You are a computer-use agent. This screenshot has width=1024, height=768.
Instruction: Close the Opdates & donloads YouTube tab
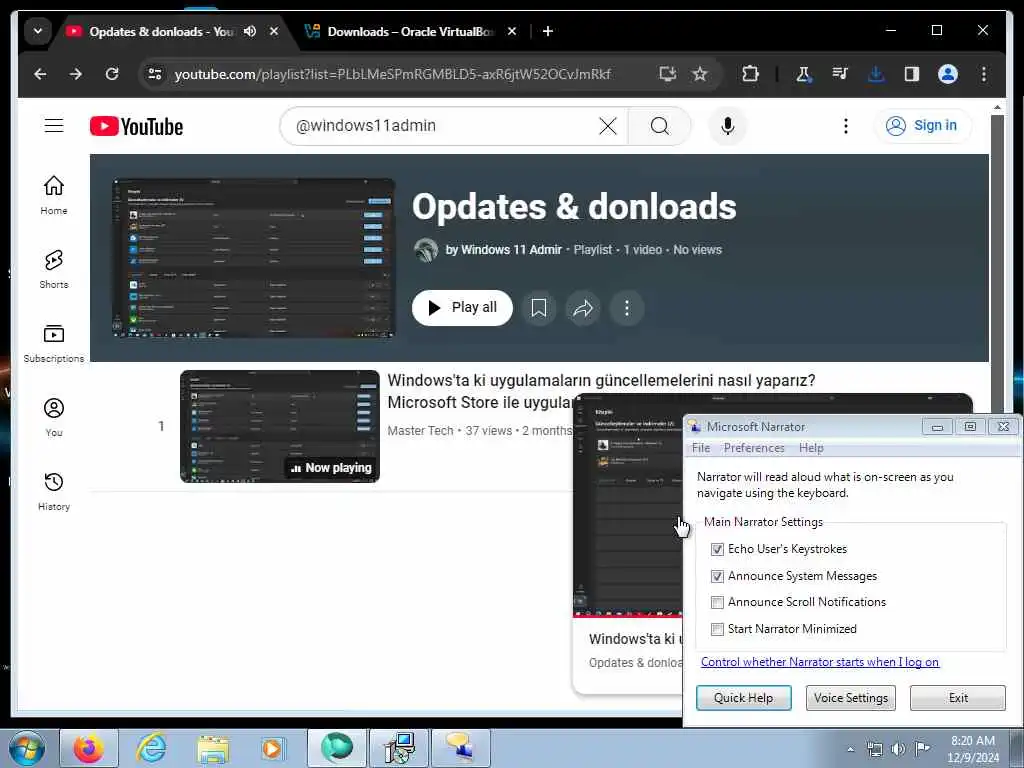(274, 31)
